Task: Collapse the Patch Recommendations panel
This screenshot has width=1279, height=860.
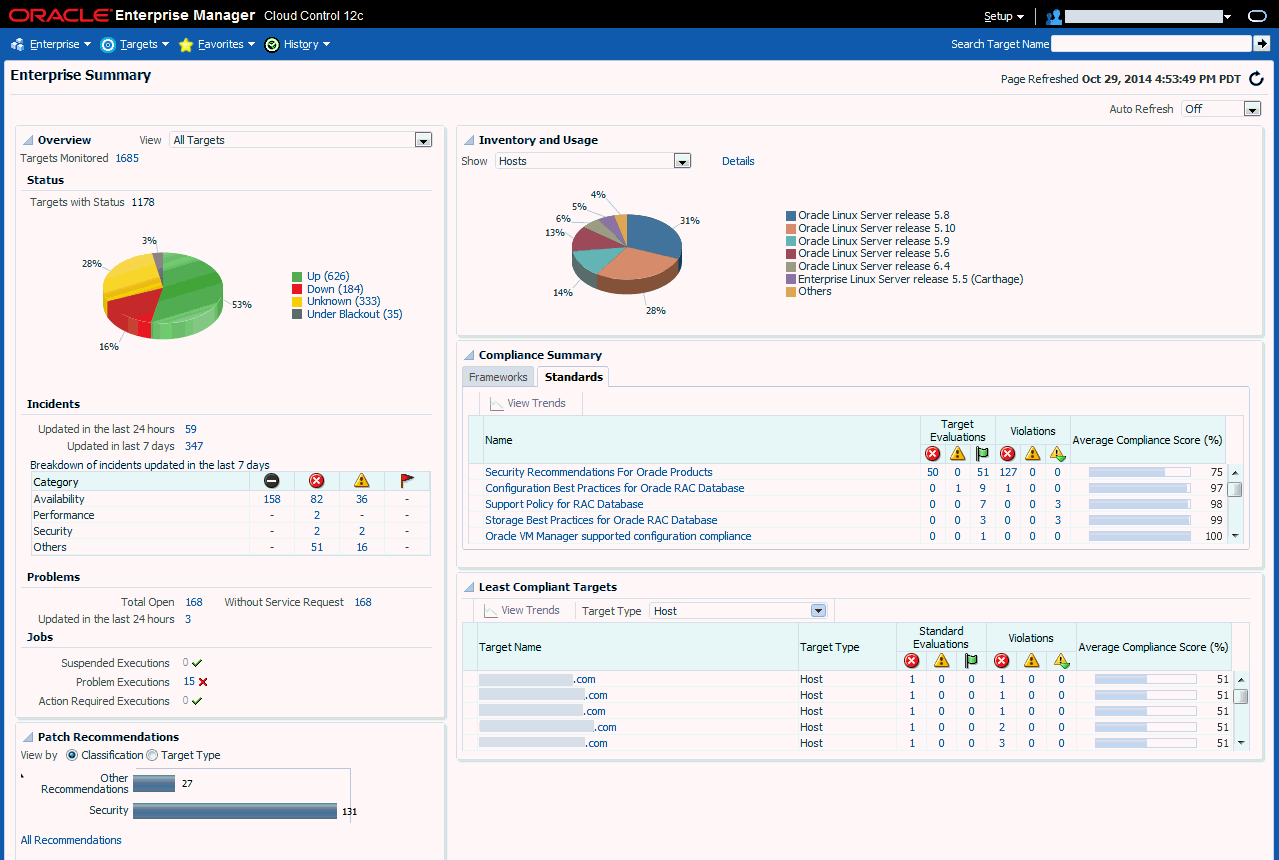Action: tap(28, 737)
